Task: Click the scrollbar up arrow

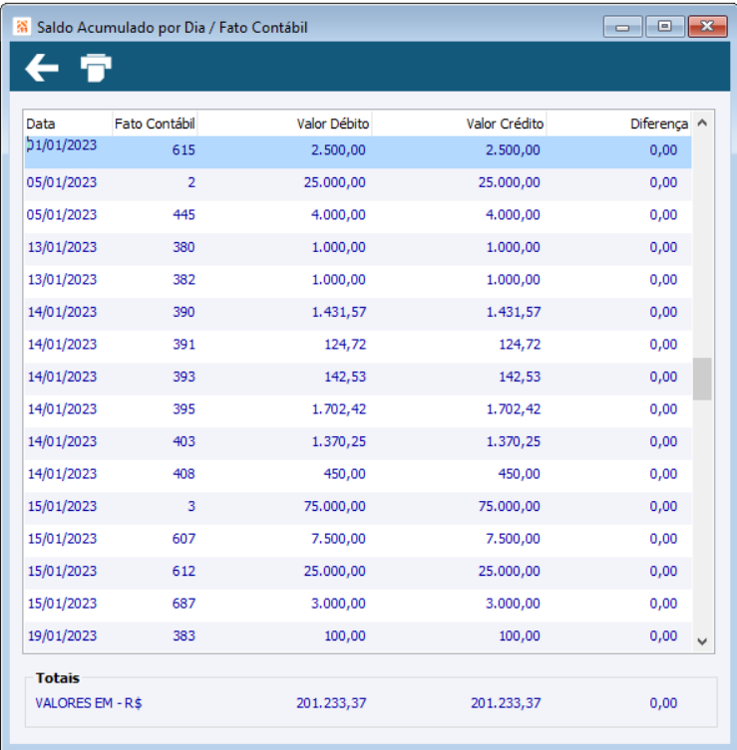Action: 702,123
